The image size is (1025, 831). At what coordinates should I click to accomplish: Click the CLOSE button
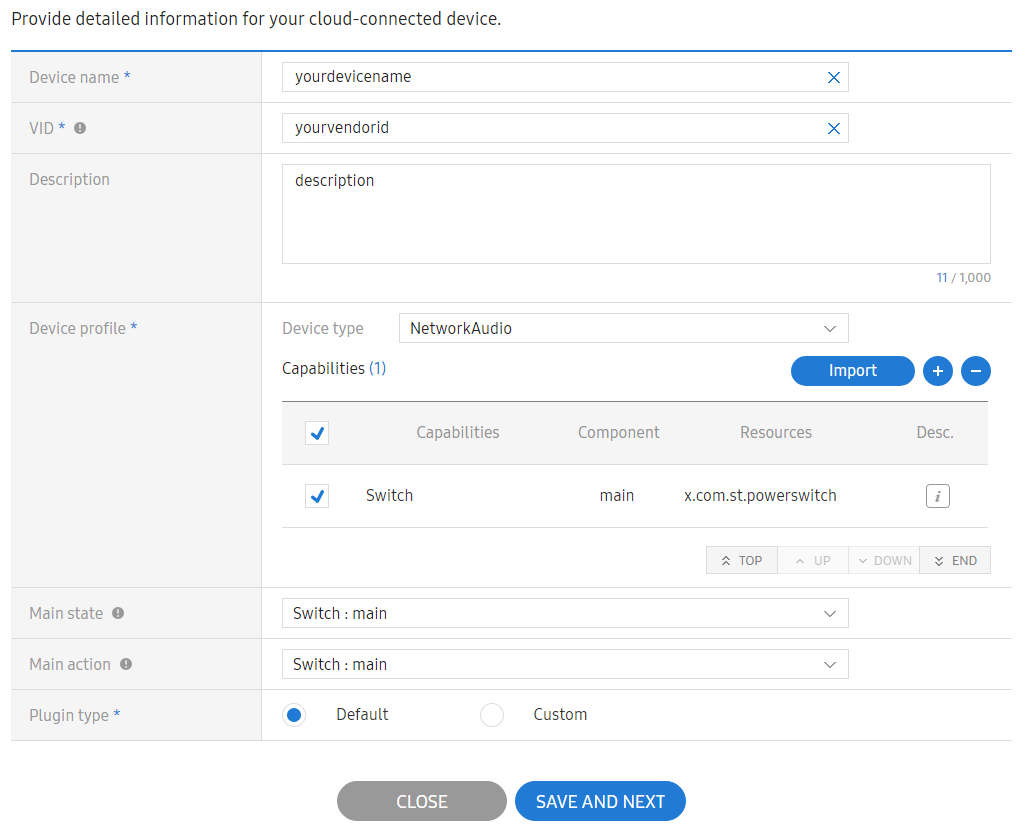421,801
